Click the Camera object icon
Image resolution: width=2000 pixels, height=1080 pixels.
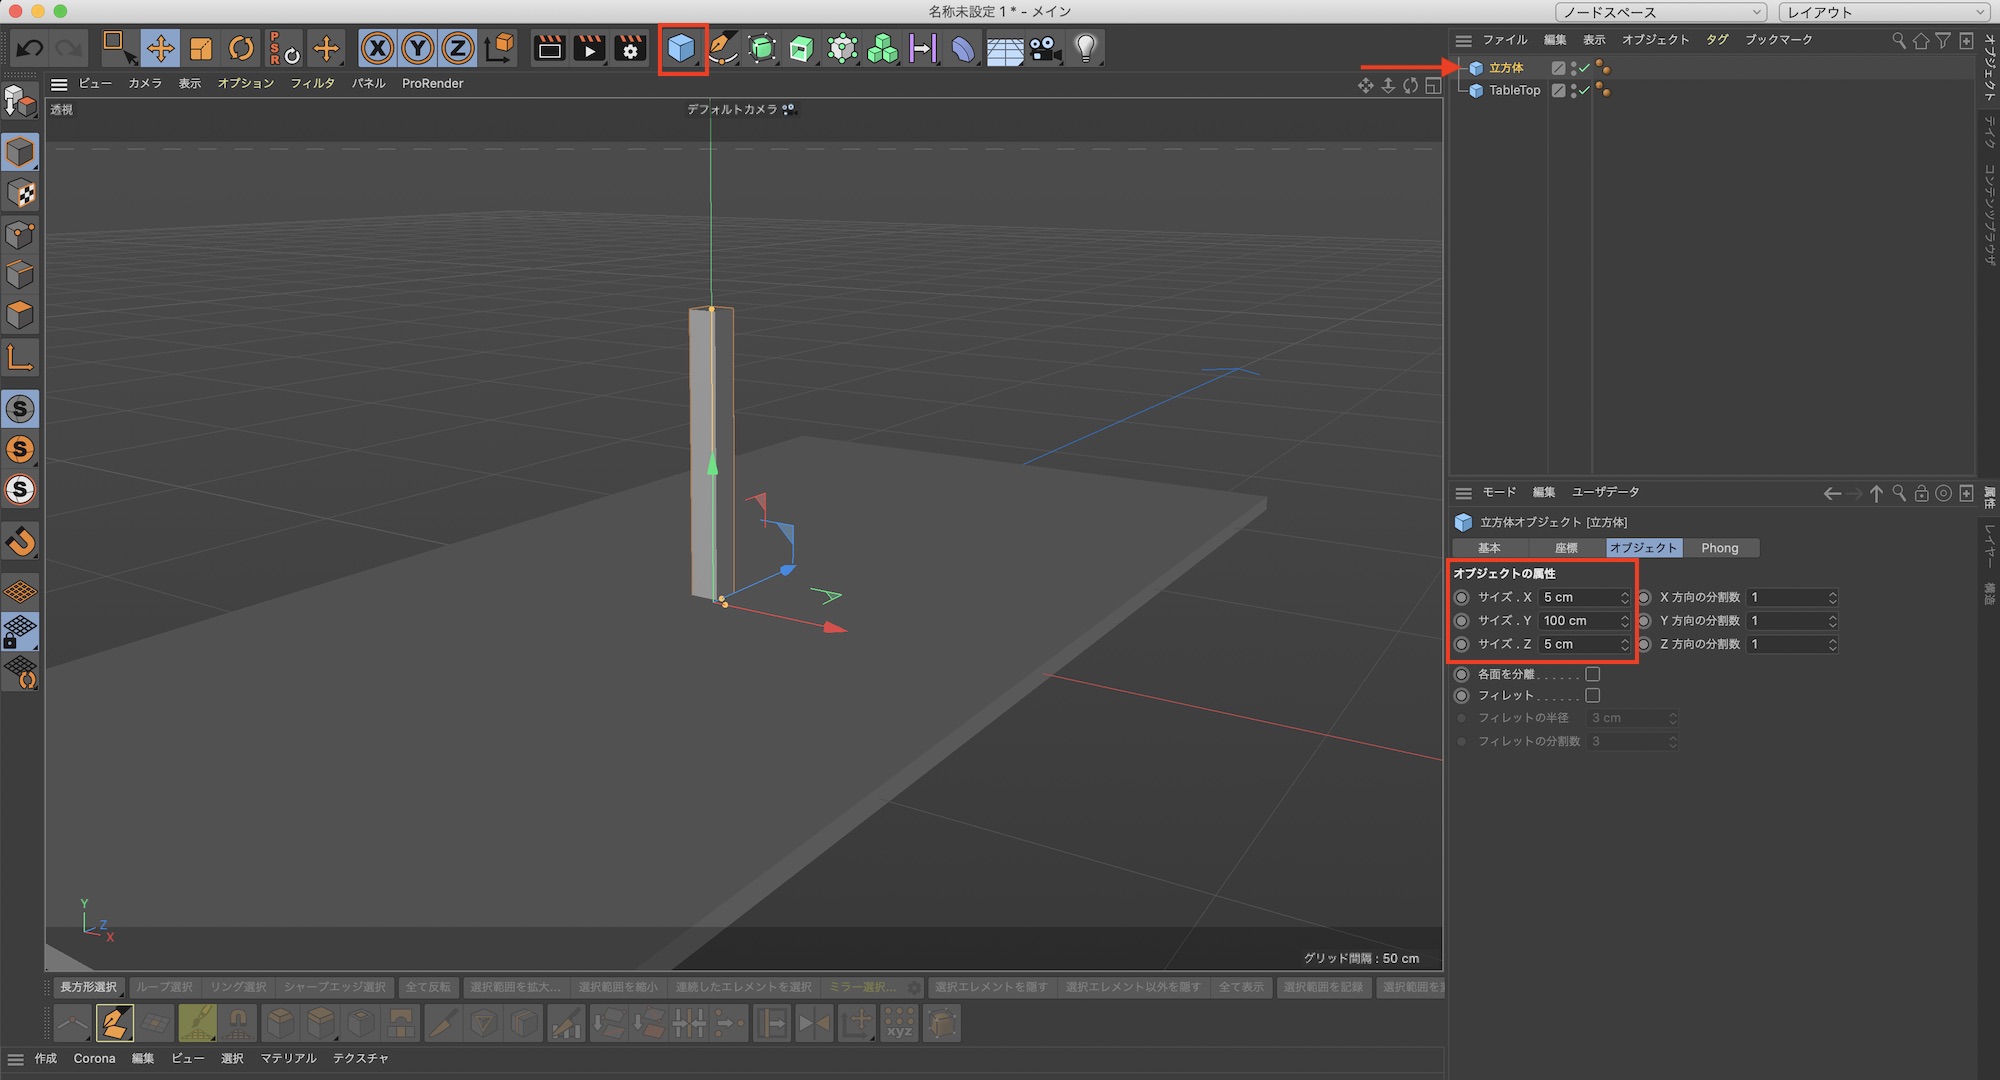[x=1045, y=48]
